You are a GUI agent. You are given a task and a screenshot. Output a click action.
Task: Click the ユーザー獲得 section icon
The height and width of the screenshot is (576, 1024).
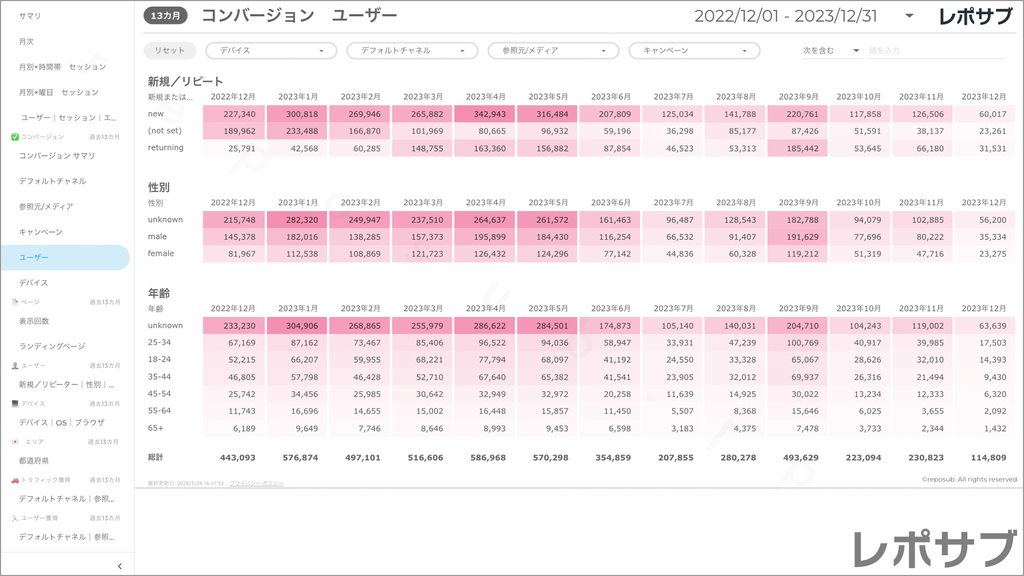pos(14,518)
